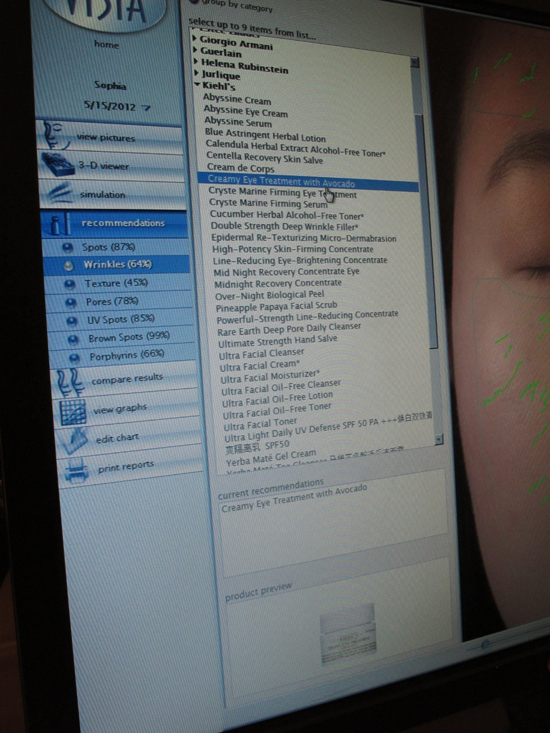Select Epidermal Re-Texturizing Micro-Dermabrasion
The height and width of the screenshot is (733, 550).
click(x=304, y=238)
